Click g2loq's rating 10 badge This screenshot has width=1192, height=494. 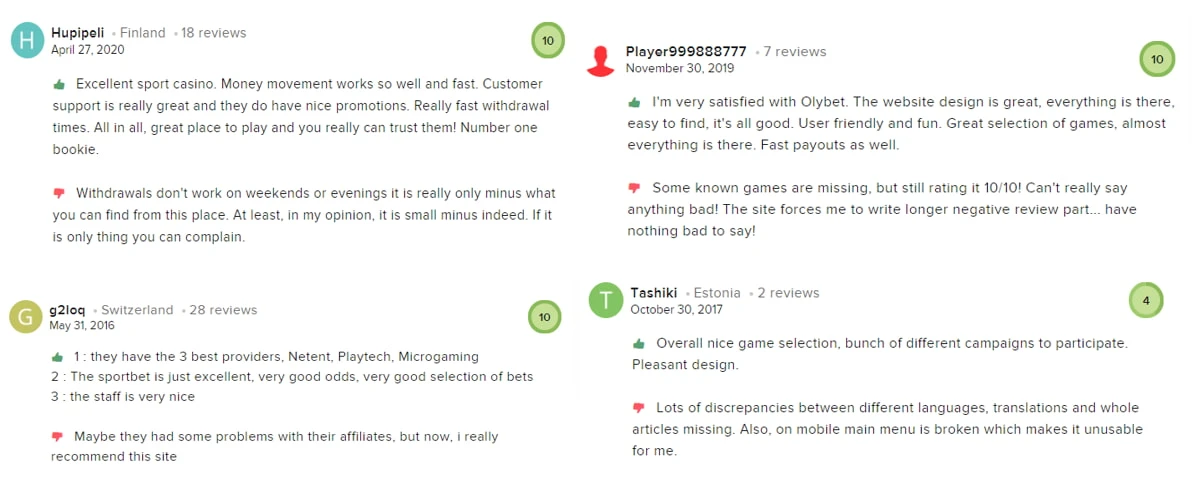click(545, 317)
